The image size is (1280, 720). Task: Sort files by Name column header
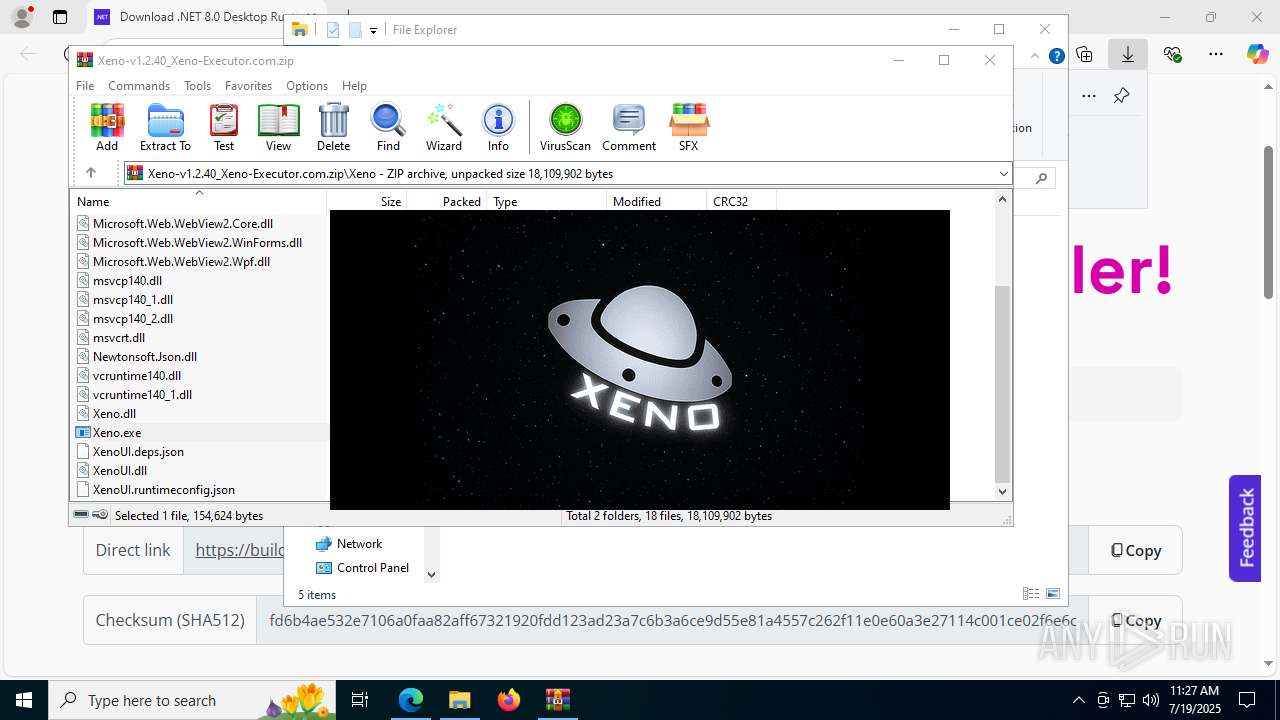pos(198,201)
